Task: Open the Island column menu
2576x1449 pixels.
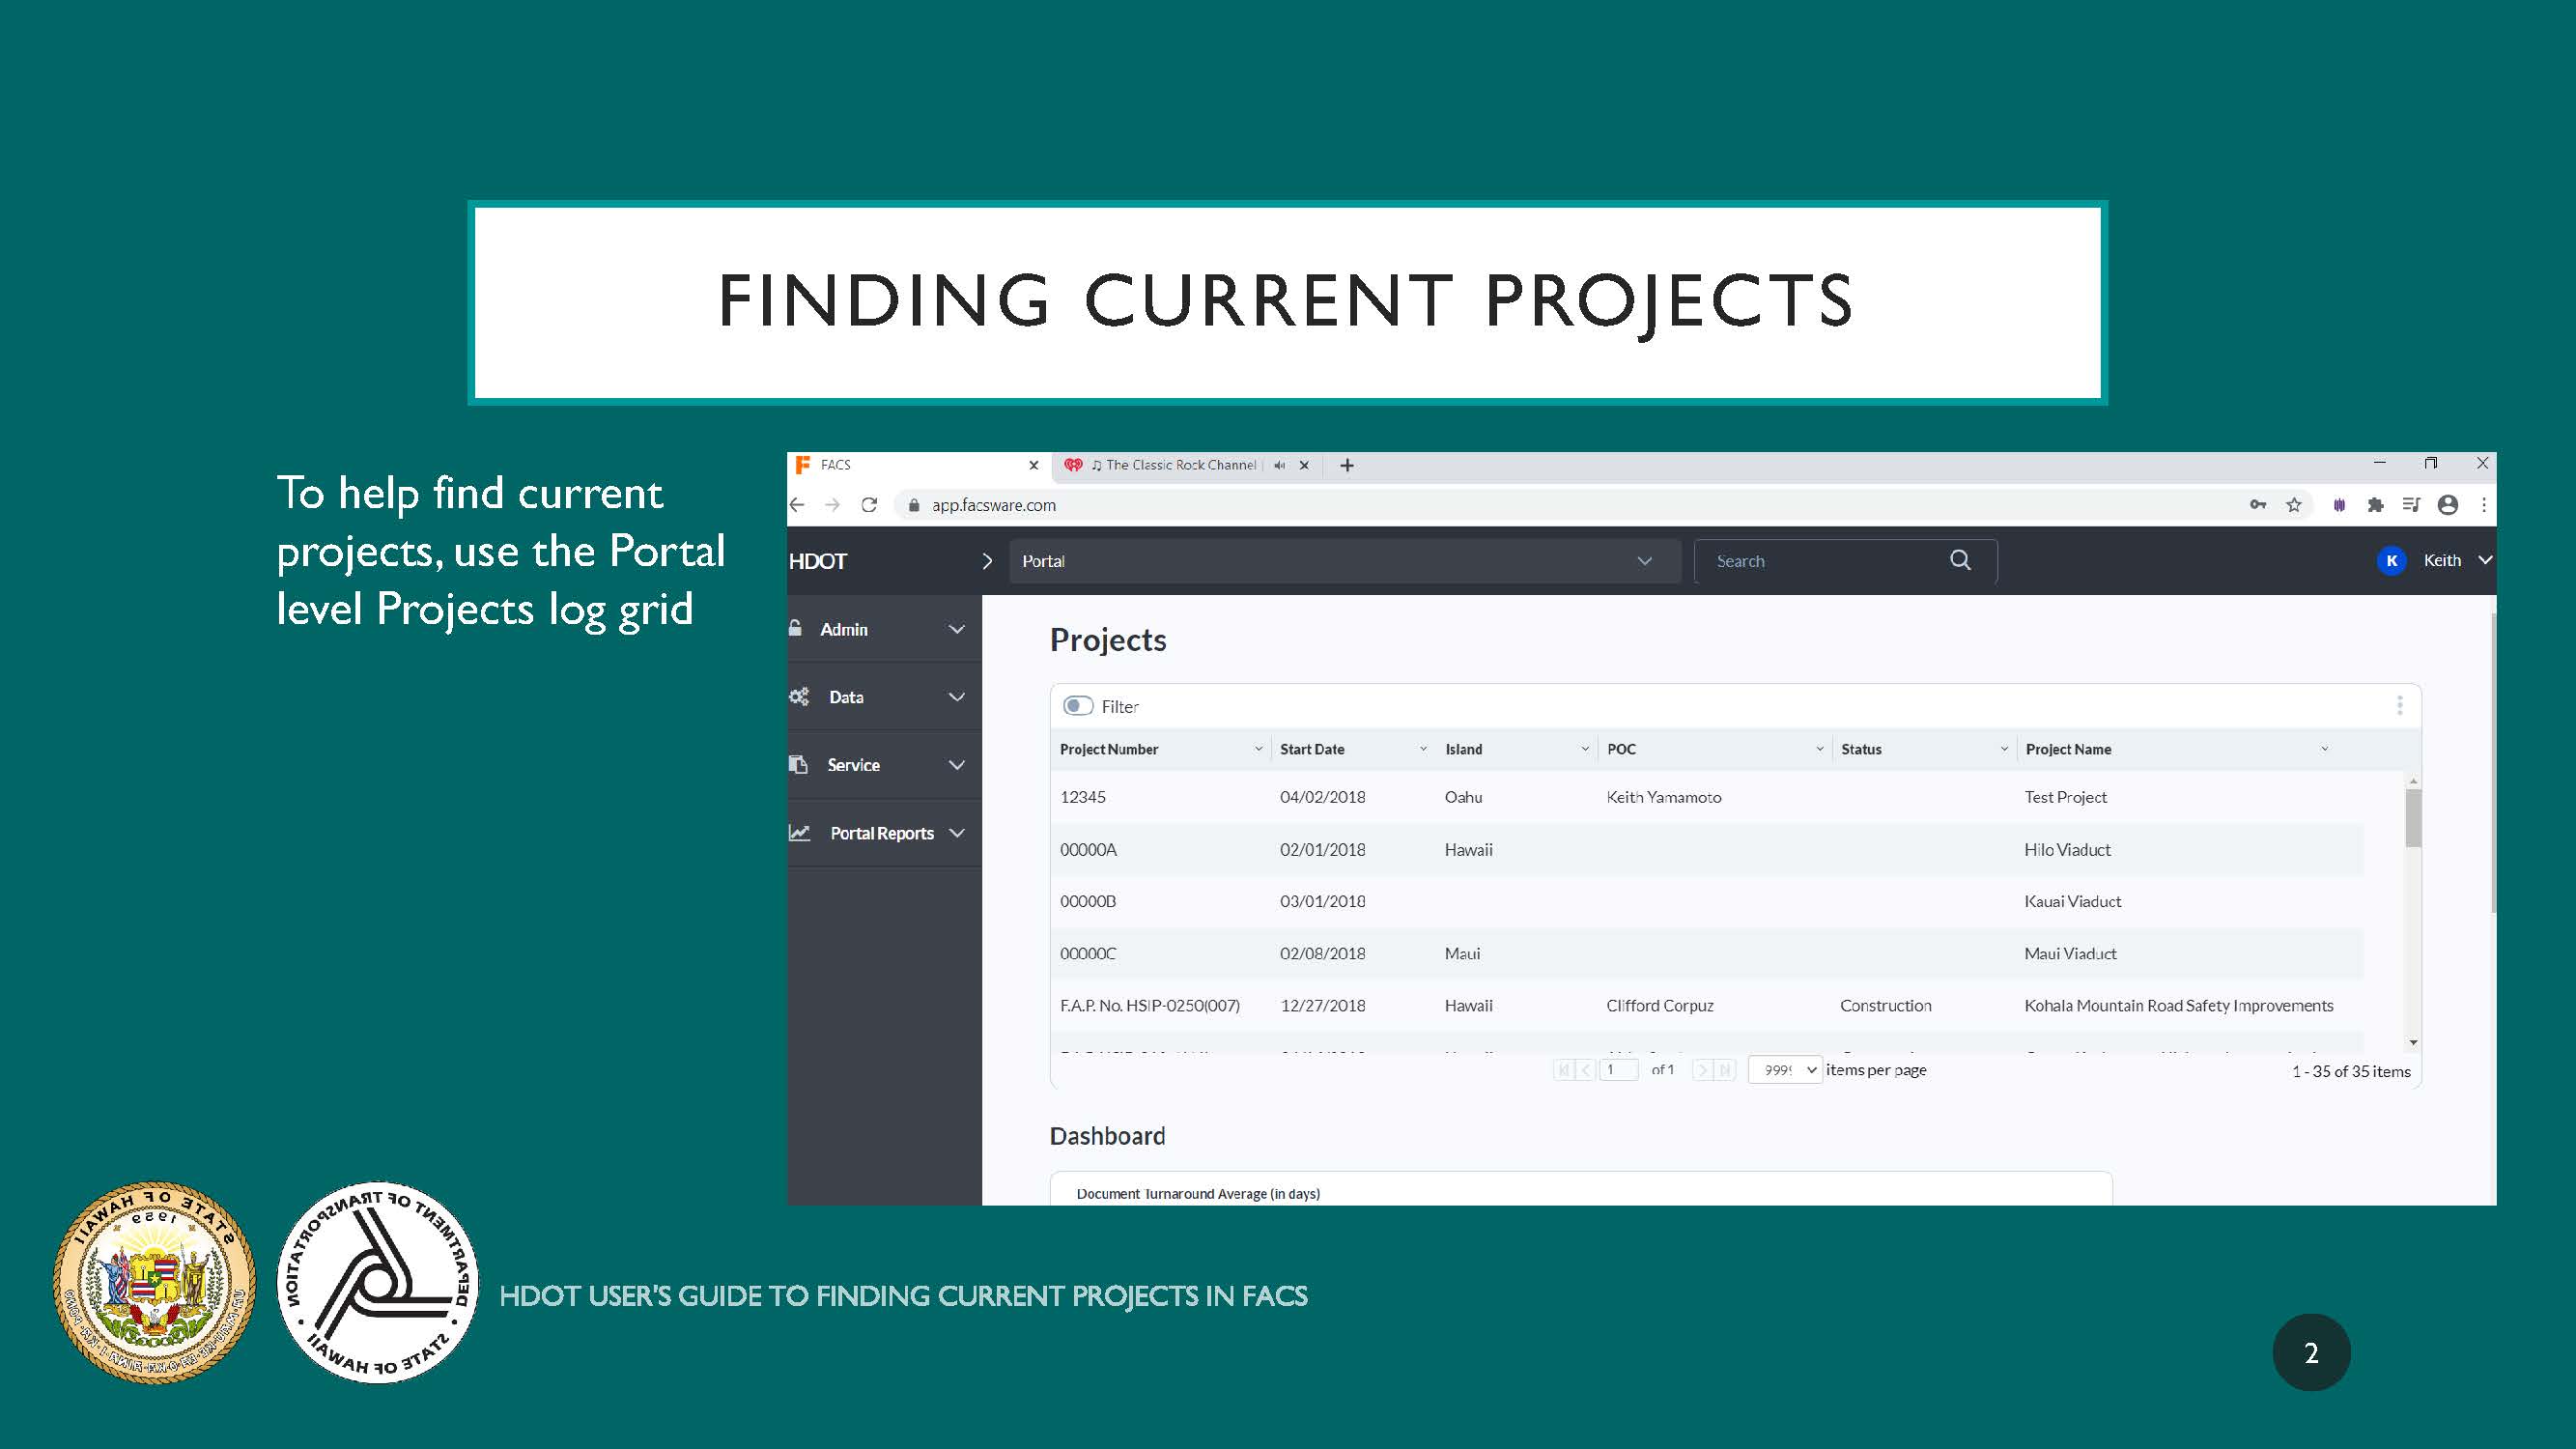Action: point(1585,749)
